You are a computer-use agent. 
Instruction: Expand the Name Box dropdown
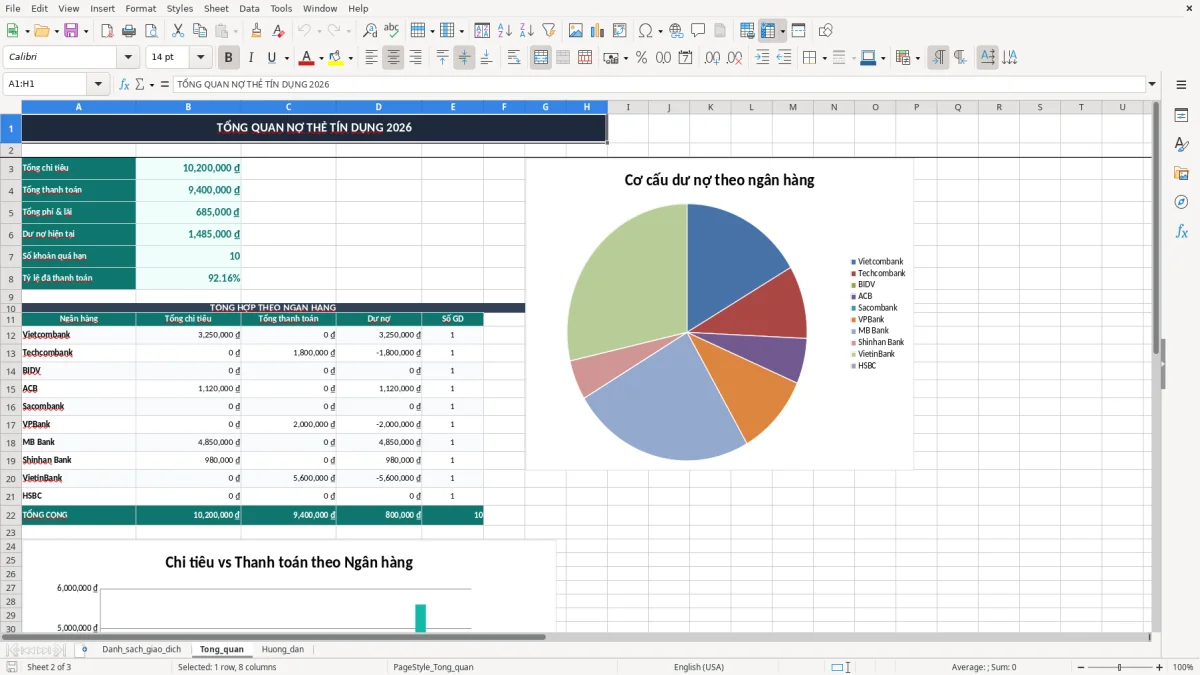(98, 84)
